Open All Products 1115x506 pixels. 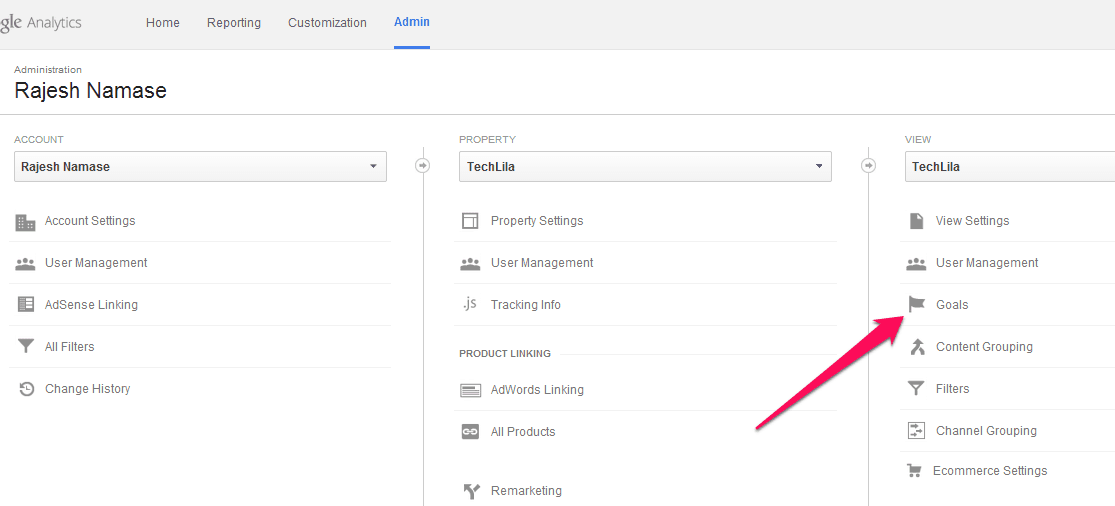523,431
